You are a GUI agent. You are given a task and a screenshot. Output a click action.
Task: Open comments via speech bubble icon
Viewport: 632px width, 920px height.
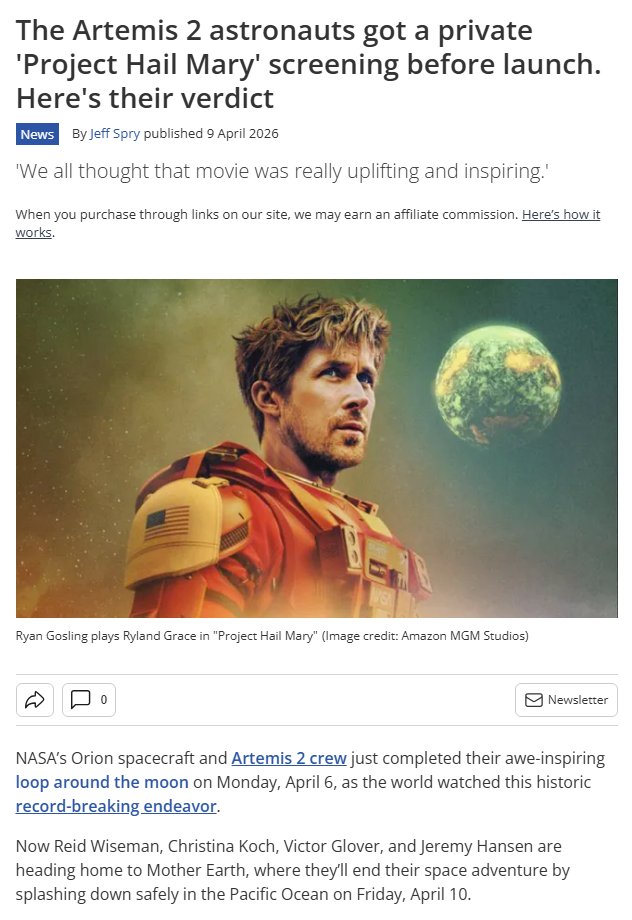80,699
